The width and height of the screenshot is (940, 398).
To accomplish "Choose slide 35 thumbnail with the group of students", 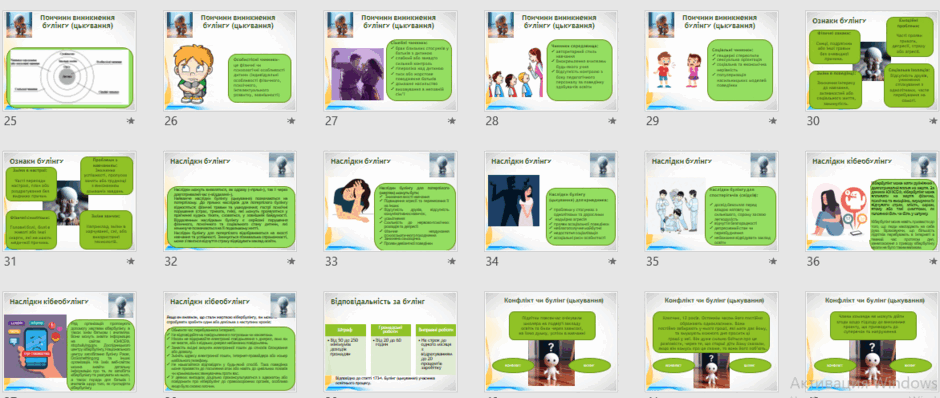I will tap(712, 201).
